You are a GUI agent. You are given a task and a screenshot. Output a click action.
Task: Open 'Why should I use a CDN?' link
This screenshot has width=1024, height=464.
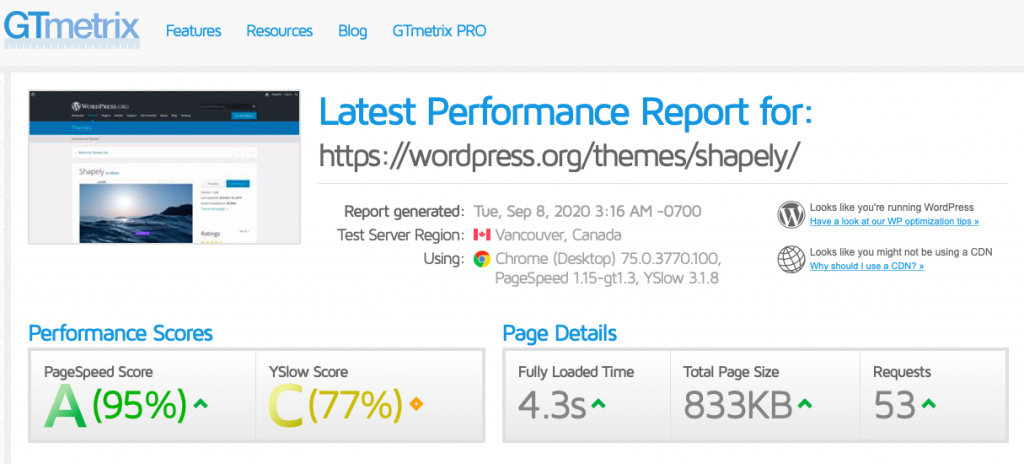point(867,266)
